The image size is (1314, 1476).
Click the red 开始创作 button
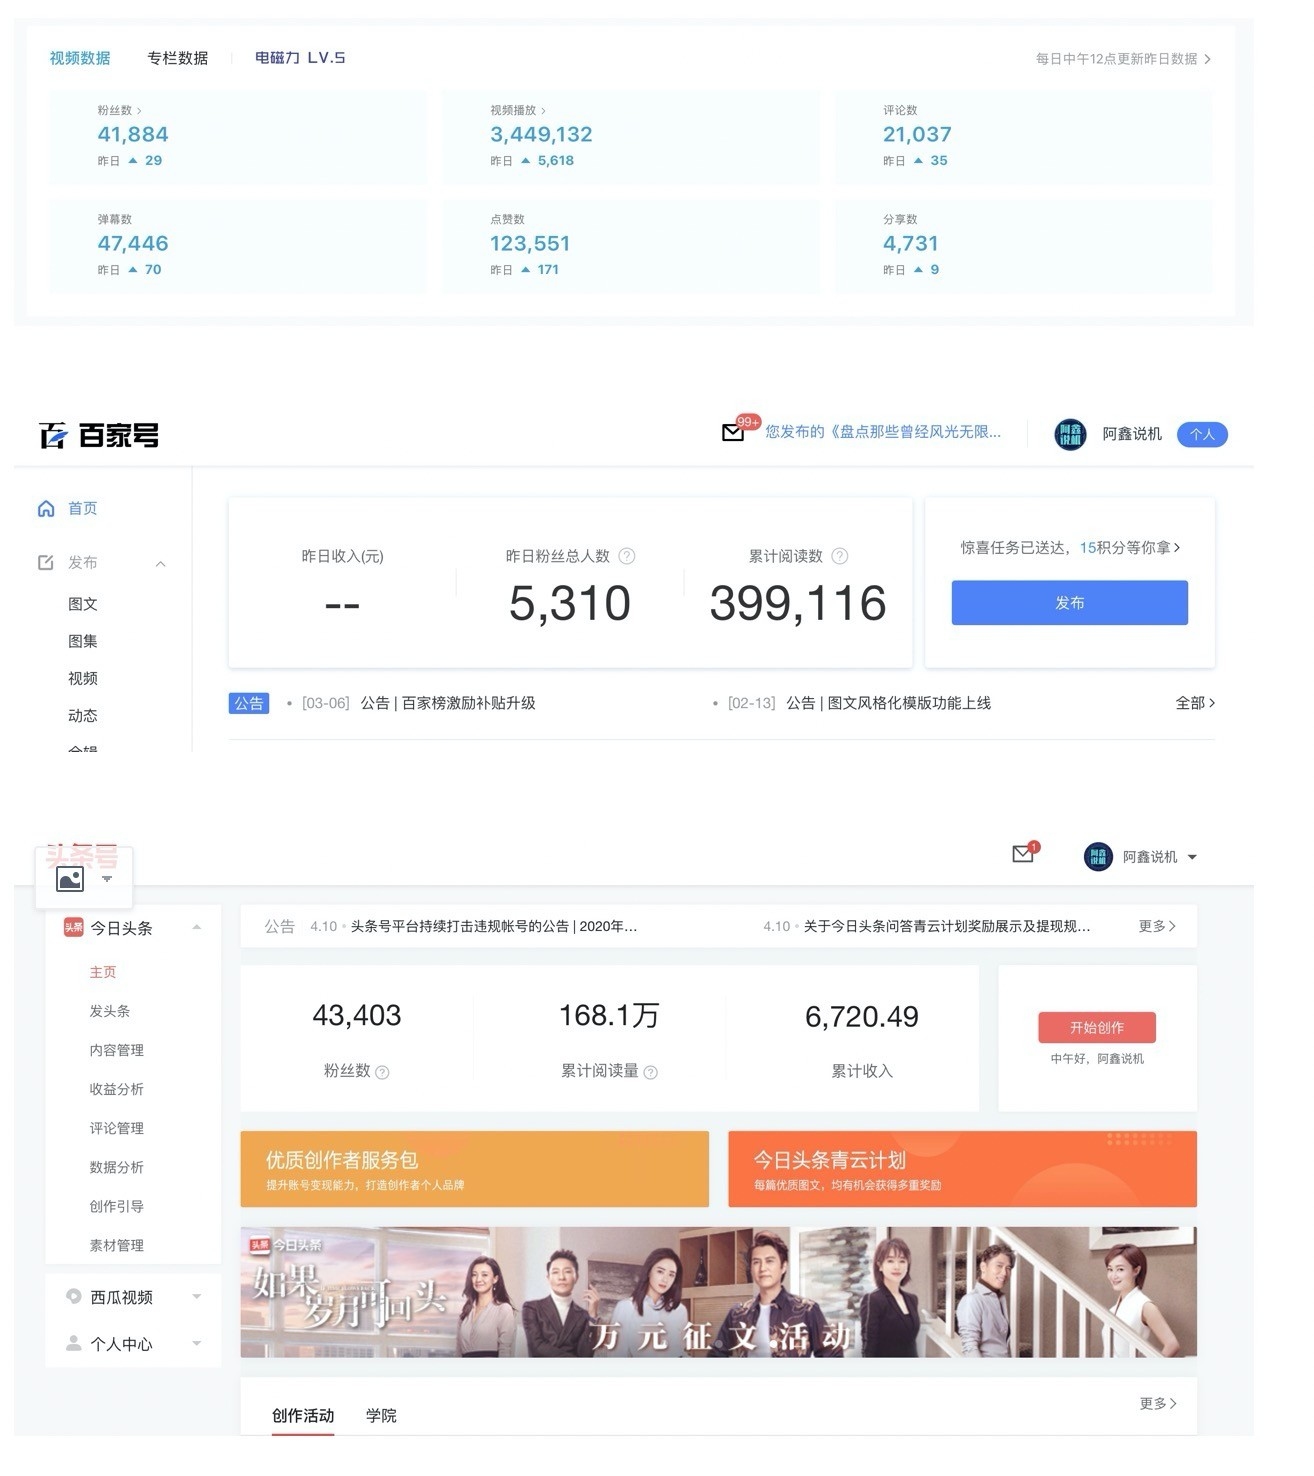[1097, 1028]
